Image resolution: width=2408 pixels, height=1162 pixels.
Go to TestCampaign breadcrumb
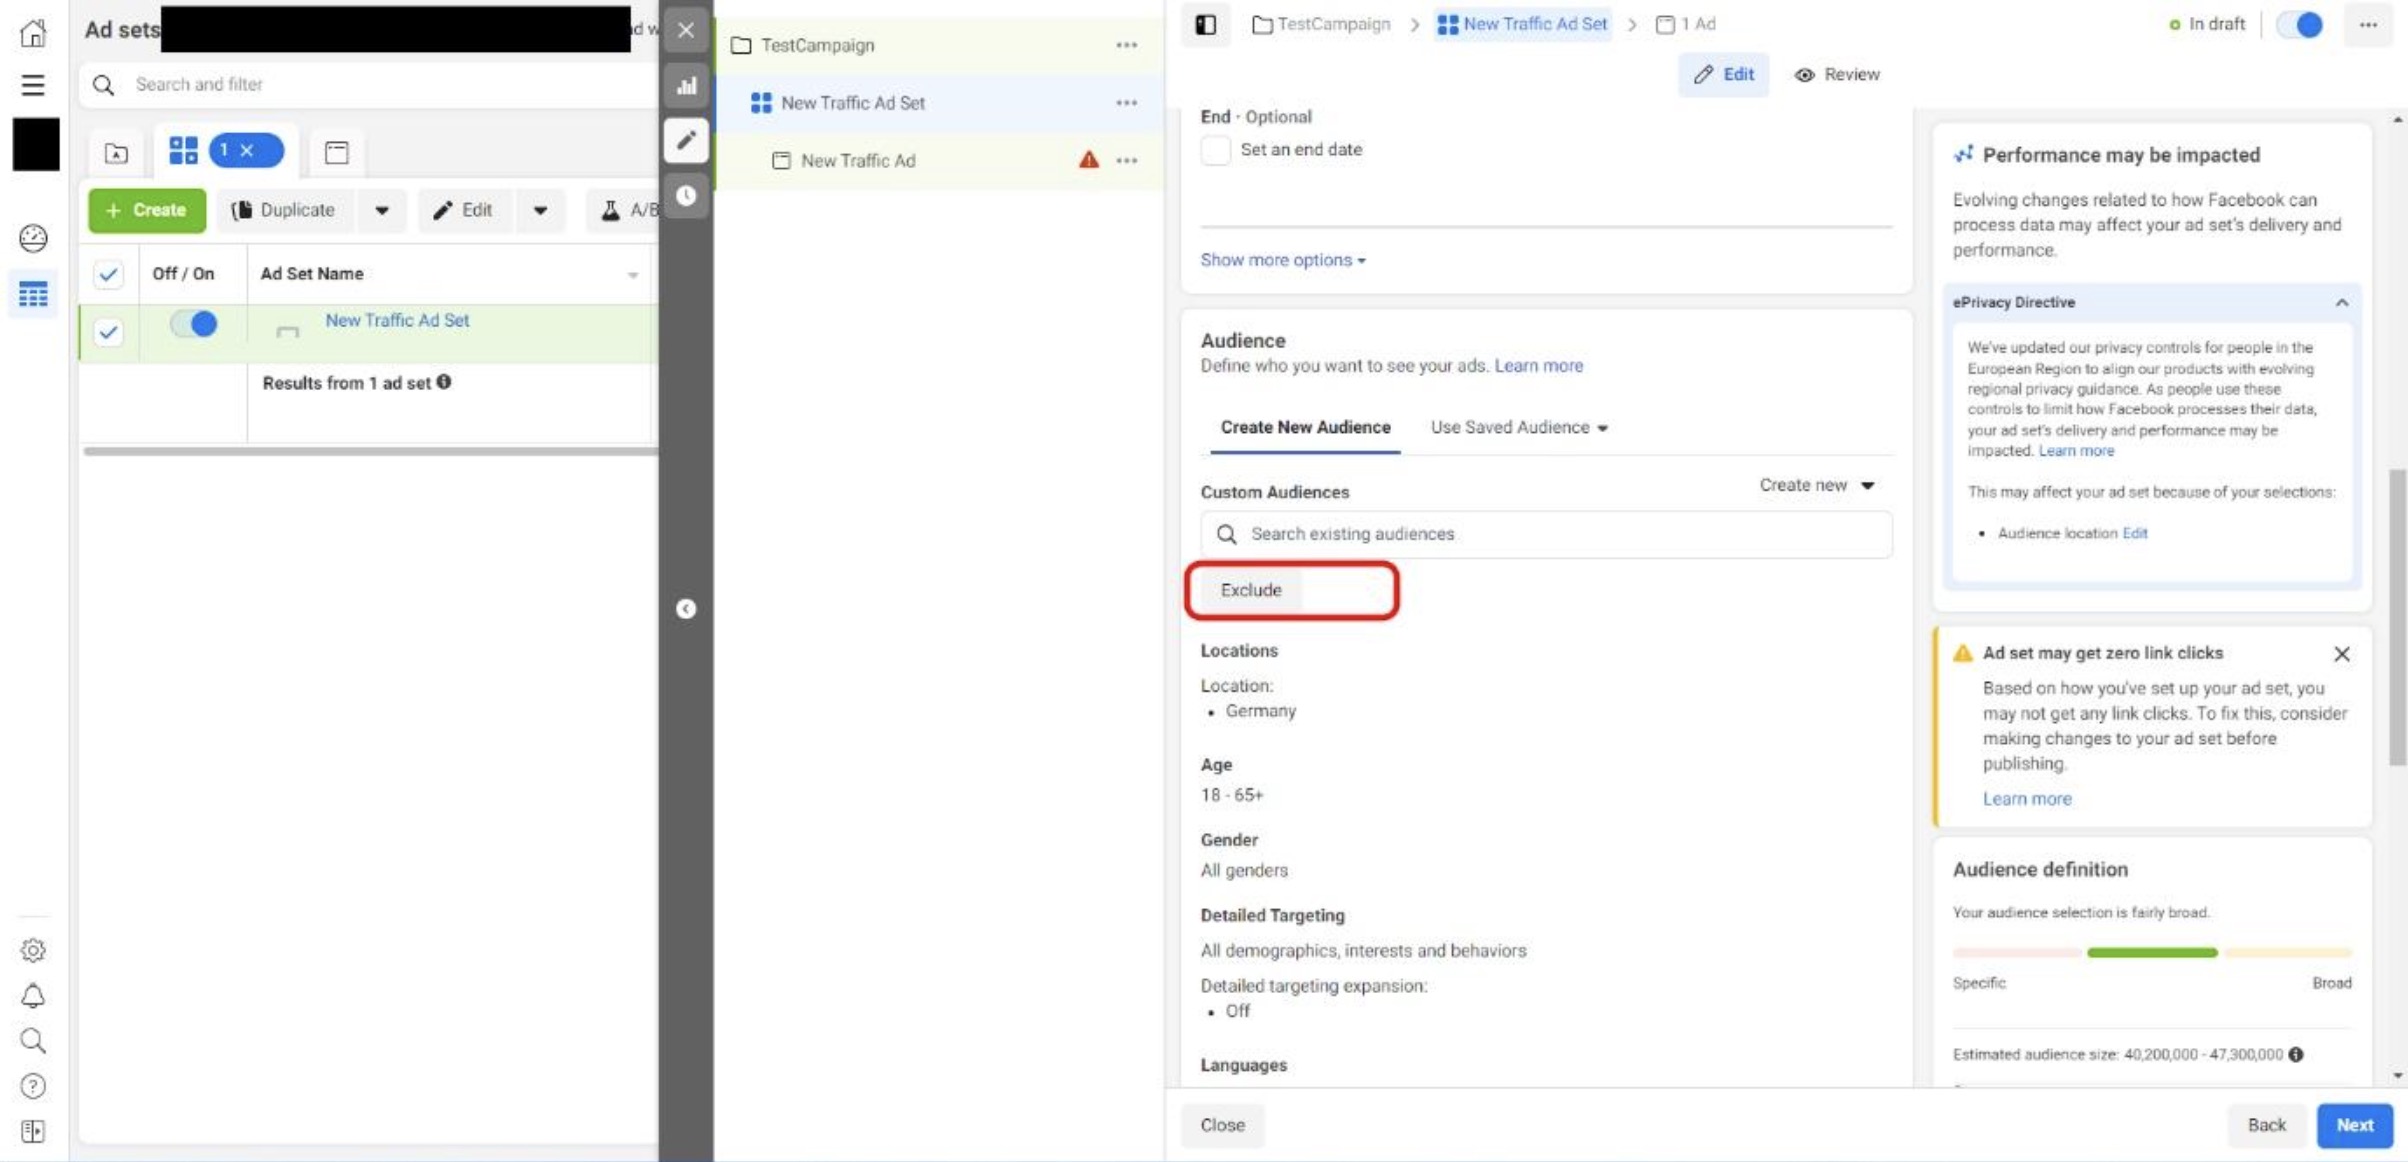(x=1321, y=24)
